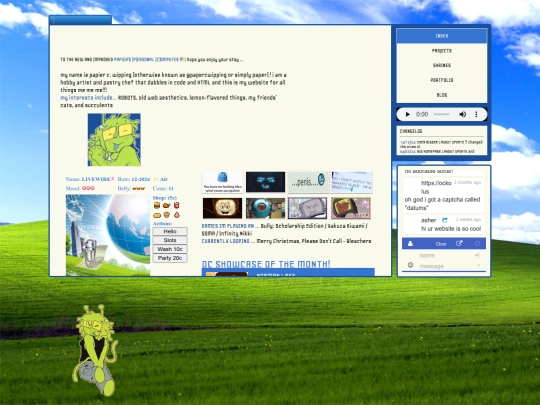This screenshot has width=540, height=405.
Task: Open the INDEX navigation tab
Action: [x=442, y=36]
